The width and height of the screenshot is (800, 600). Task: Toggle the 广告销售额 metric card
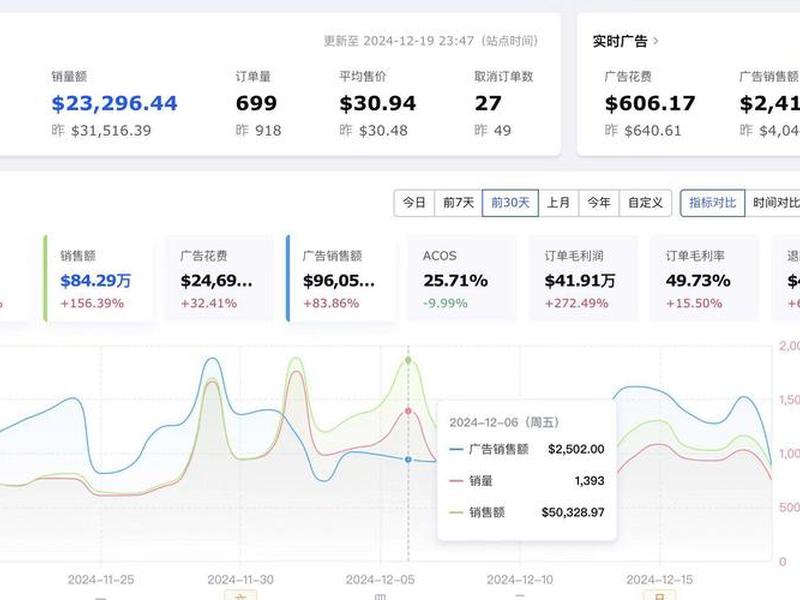click(340, 279)
